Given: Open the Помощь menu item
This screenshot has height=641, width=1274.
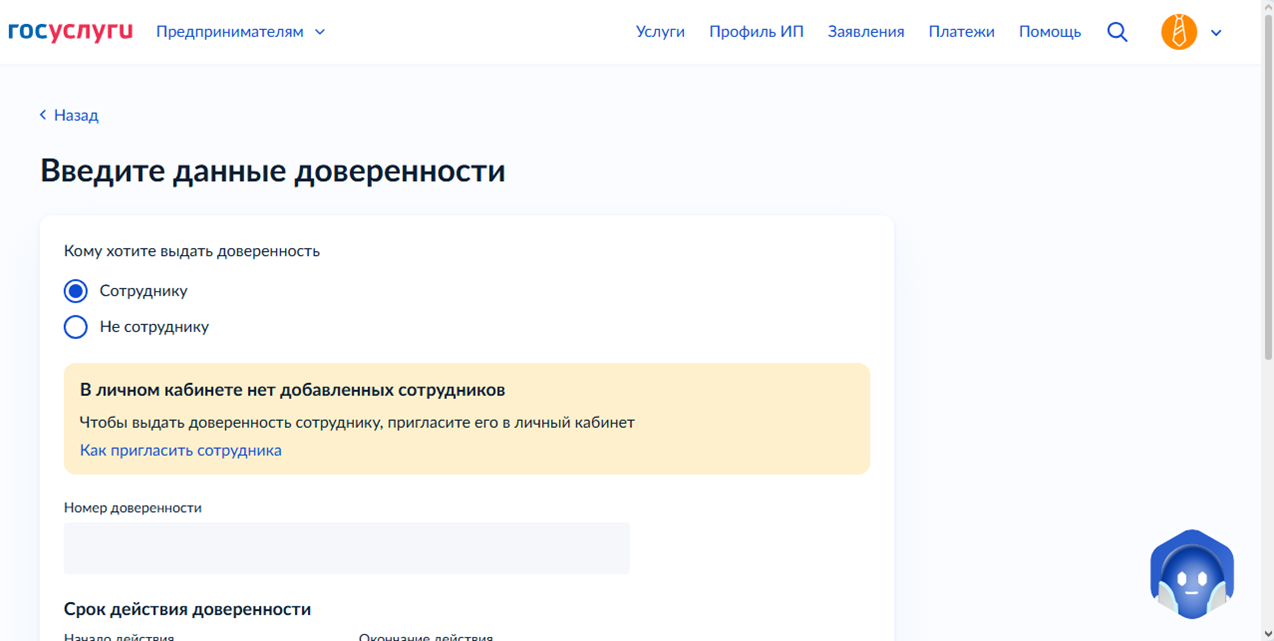Looking at the screenshot, I should 1050,32.
